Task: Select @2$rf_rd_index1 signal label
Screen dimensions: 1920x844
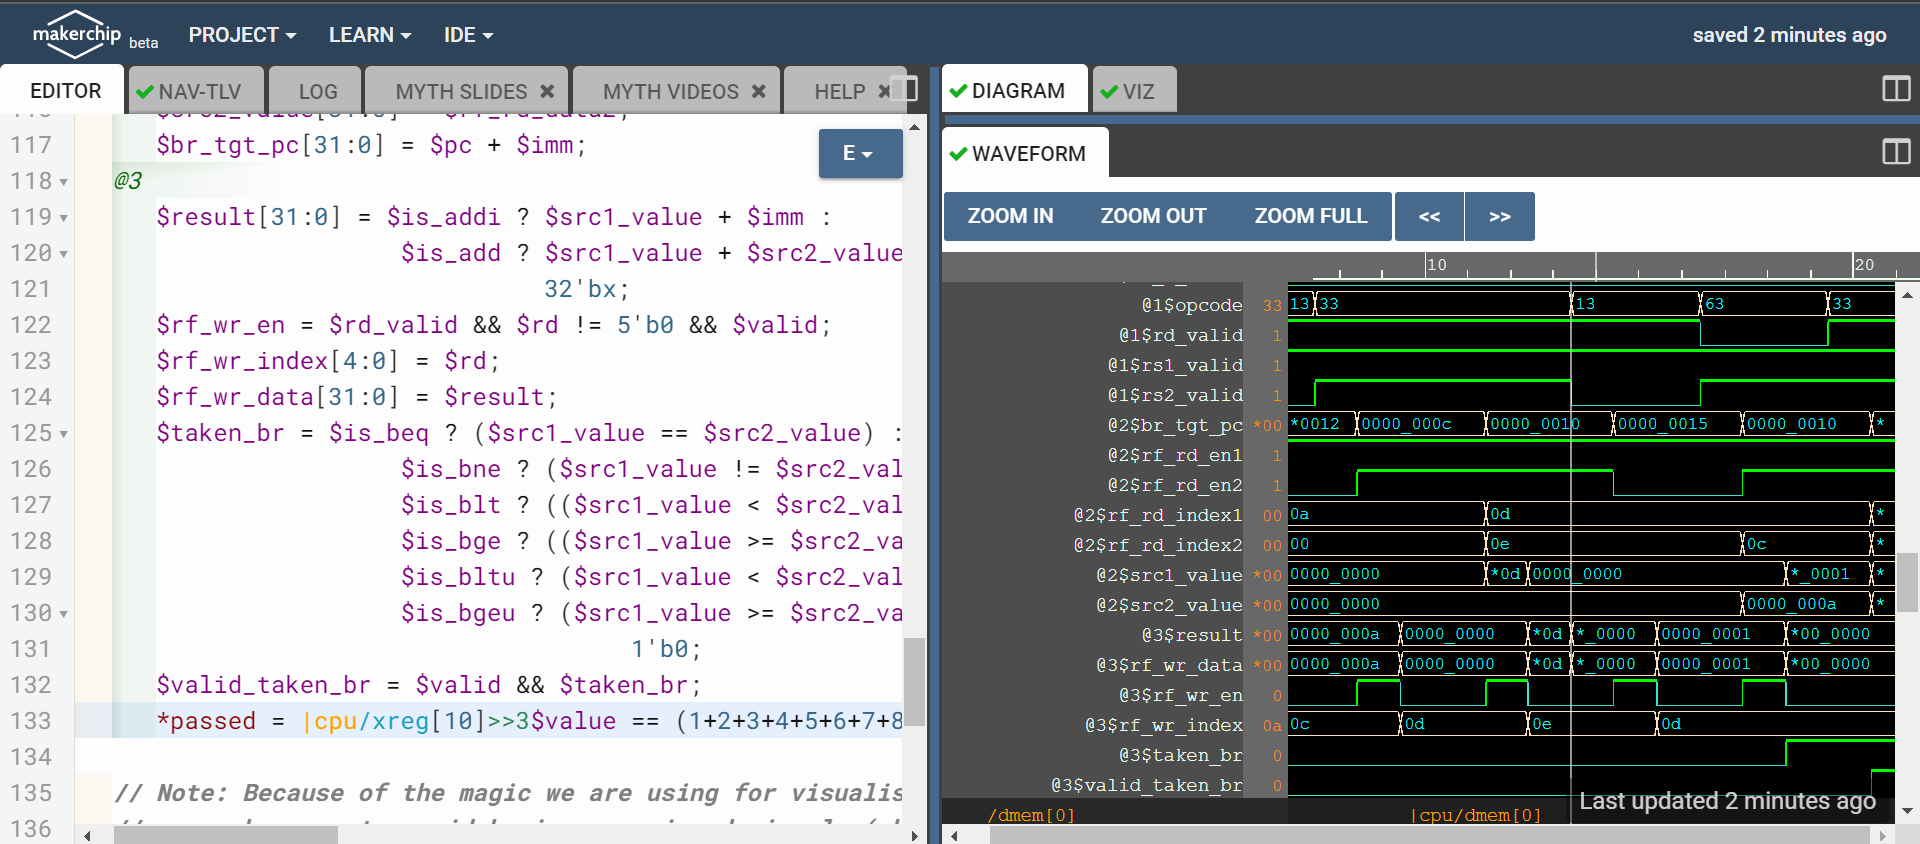Action: point(1158,515)
